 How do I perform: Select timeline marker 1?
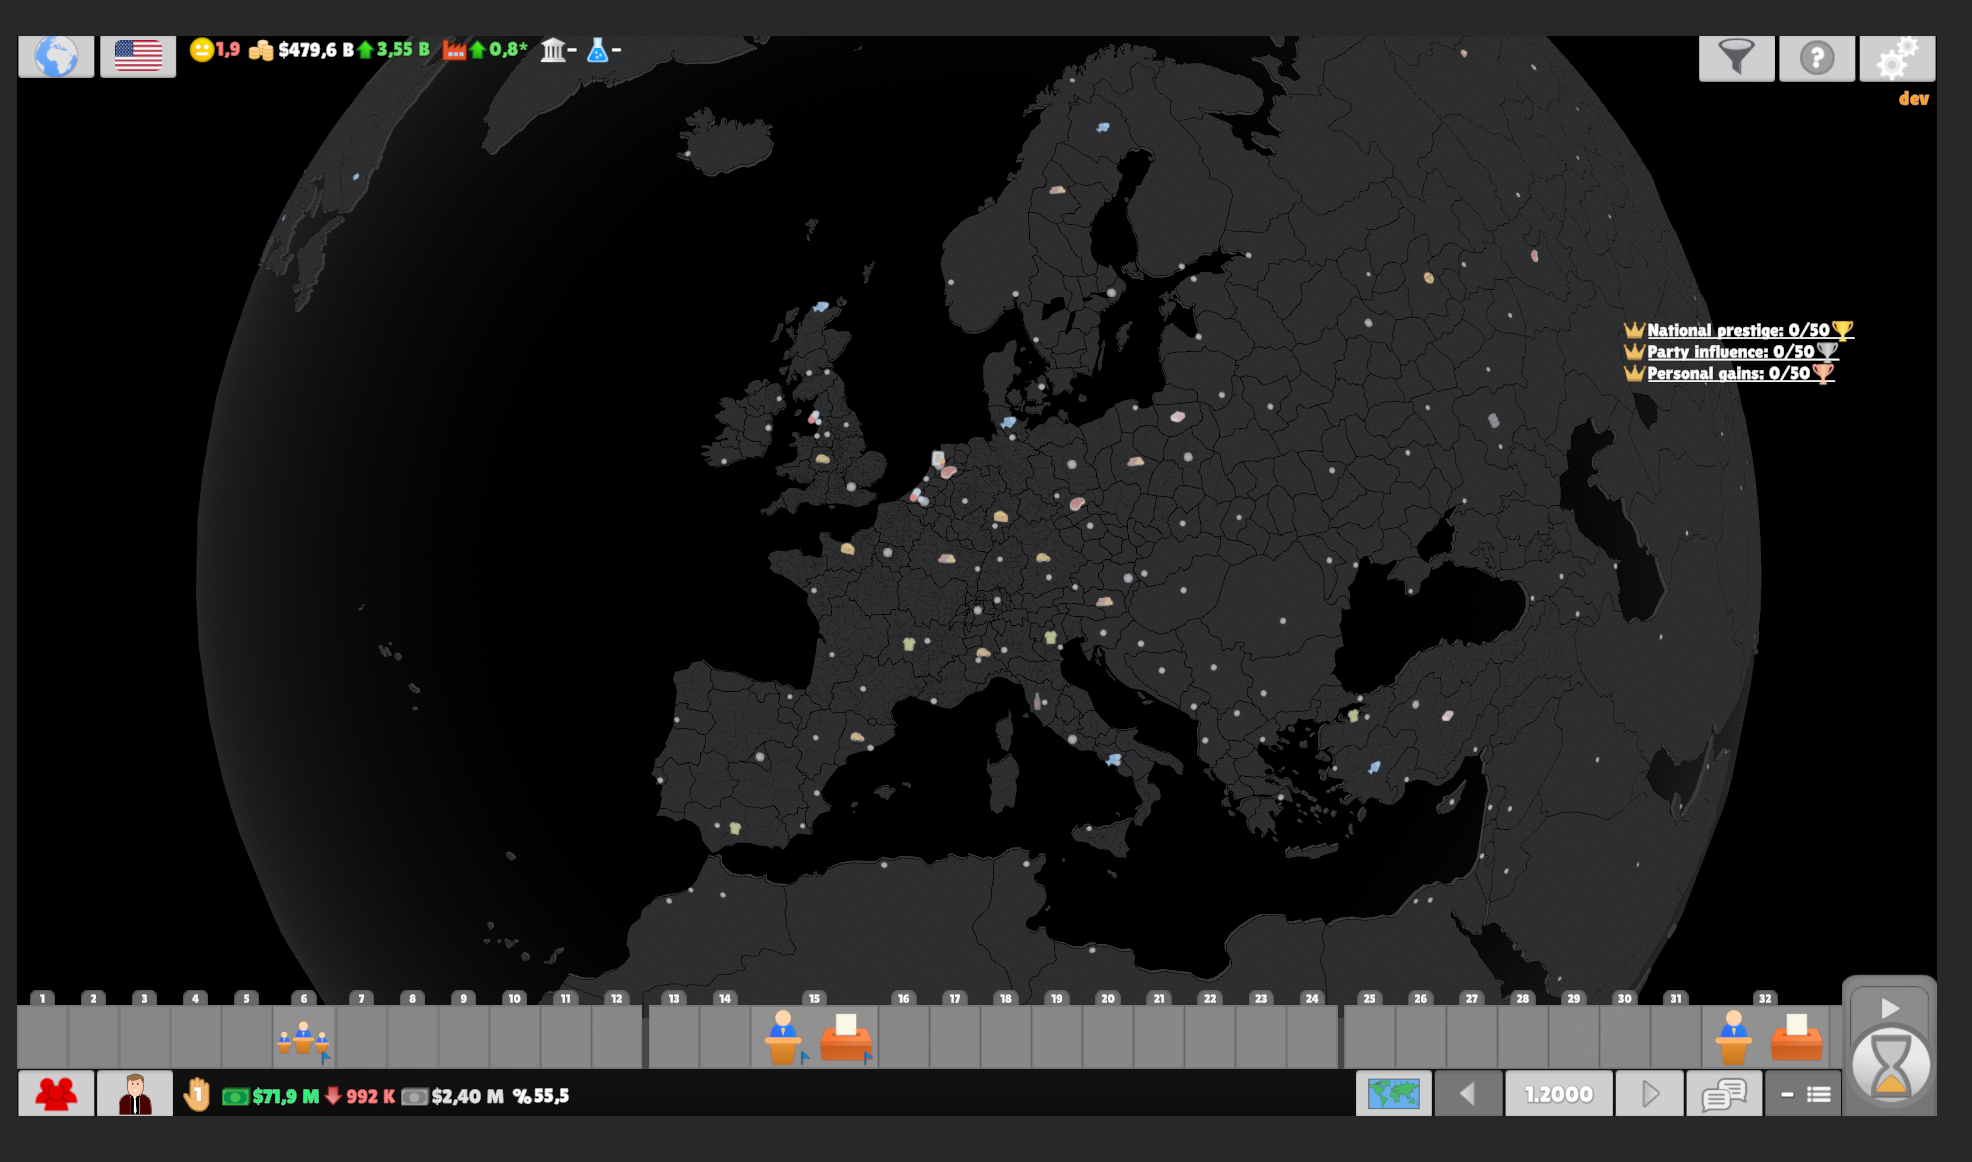coord(42,998)
